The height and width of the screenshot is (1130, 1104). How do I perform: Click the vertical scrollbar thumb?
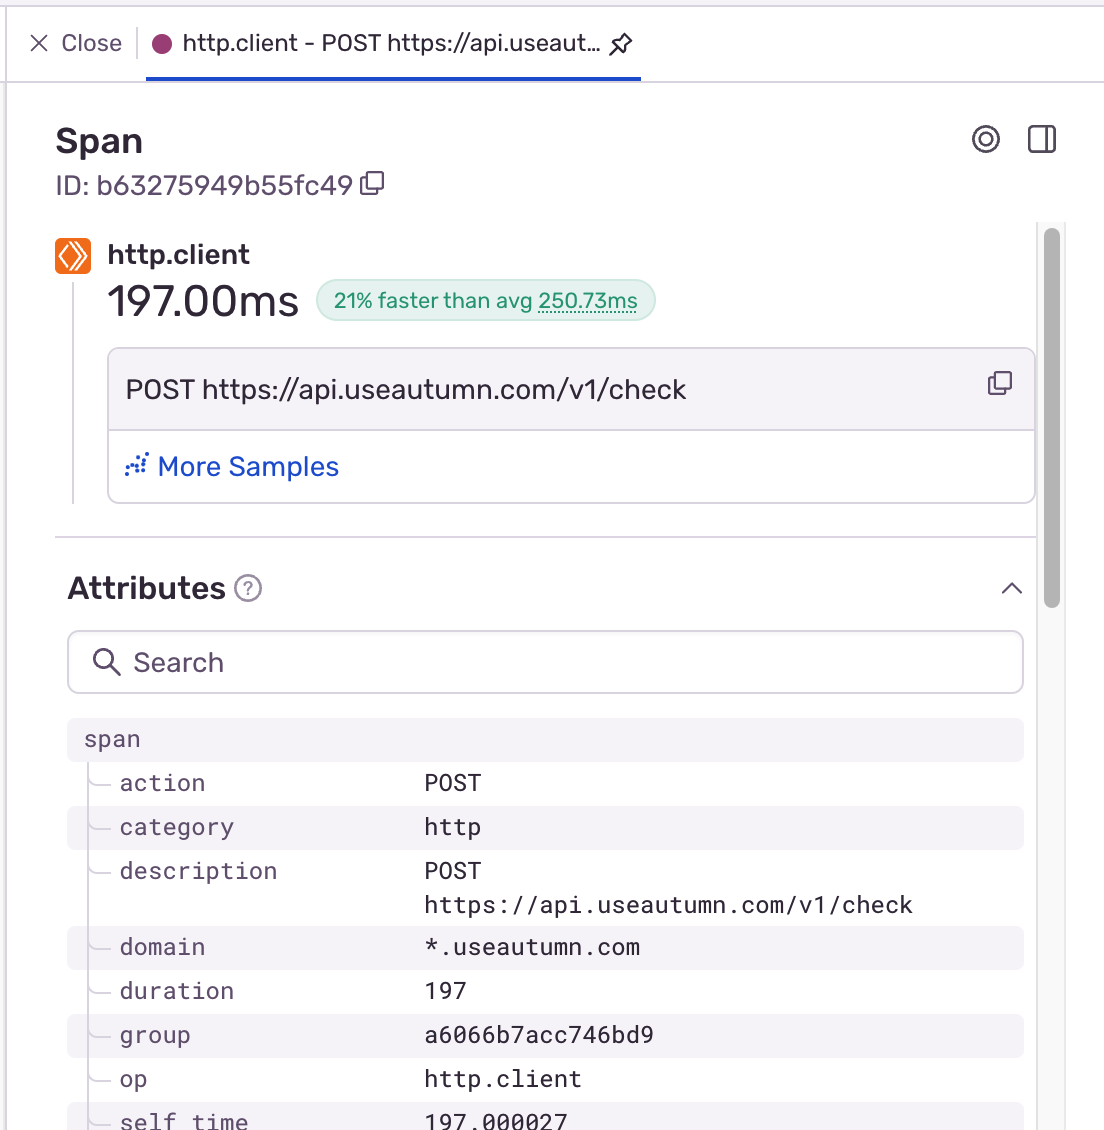(x=1051, y=416)
